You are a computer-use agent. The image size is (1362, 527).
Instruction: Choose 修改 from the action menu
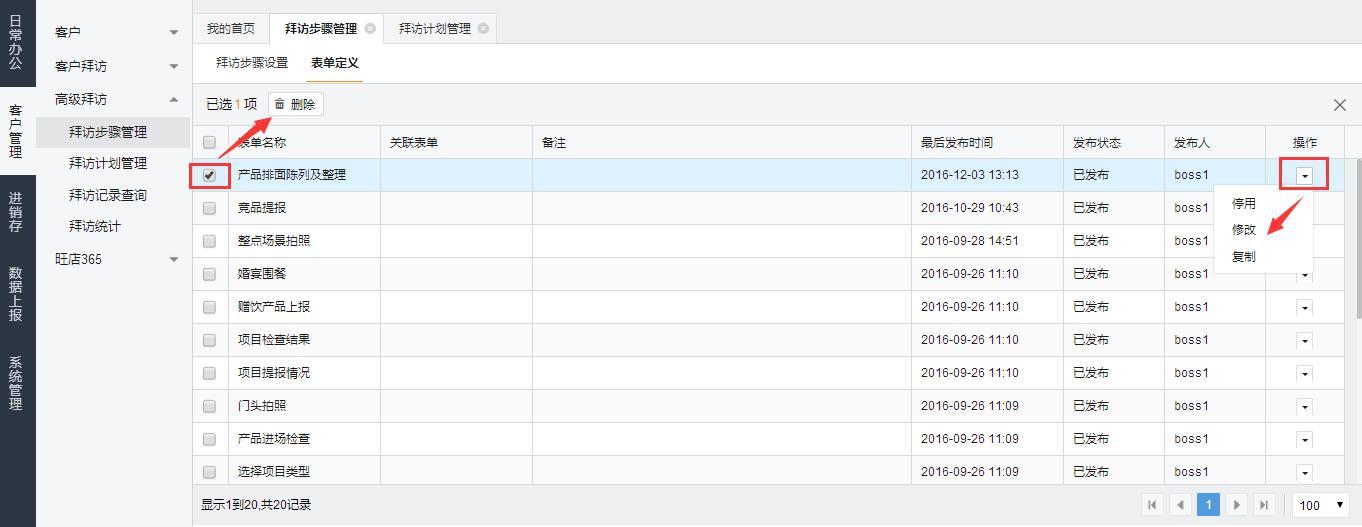tap(1244, 229)
